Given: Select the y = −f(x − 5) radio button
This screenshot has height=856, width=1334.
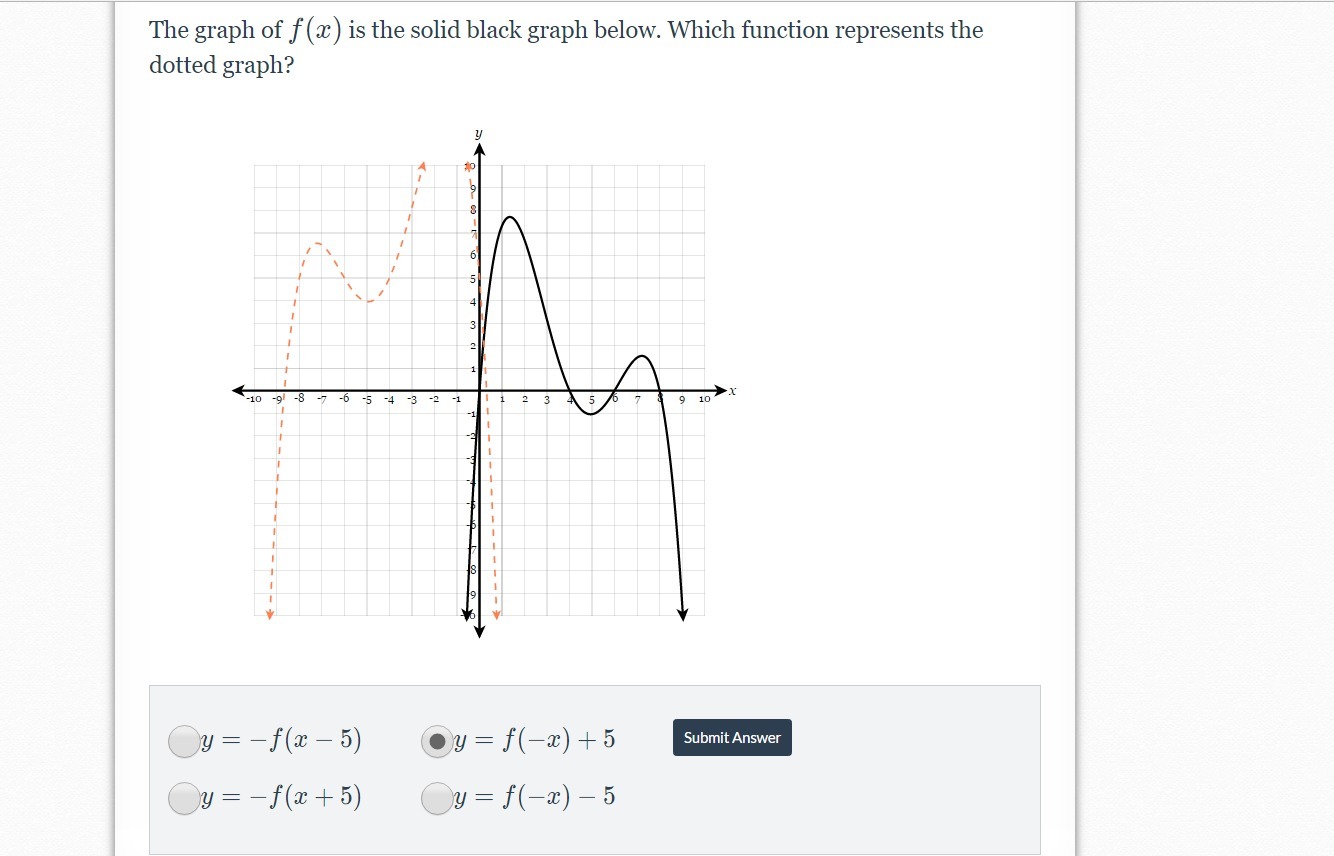Looking at the screenshot, I should click(x=184, y=741).
